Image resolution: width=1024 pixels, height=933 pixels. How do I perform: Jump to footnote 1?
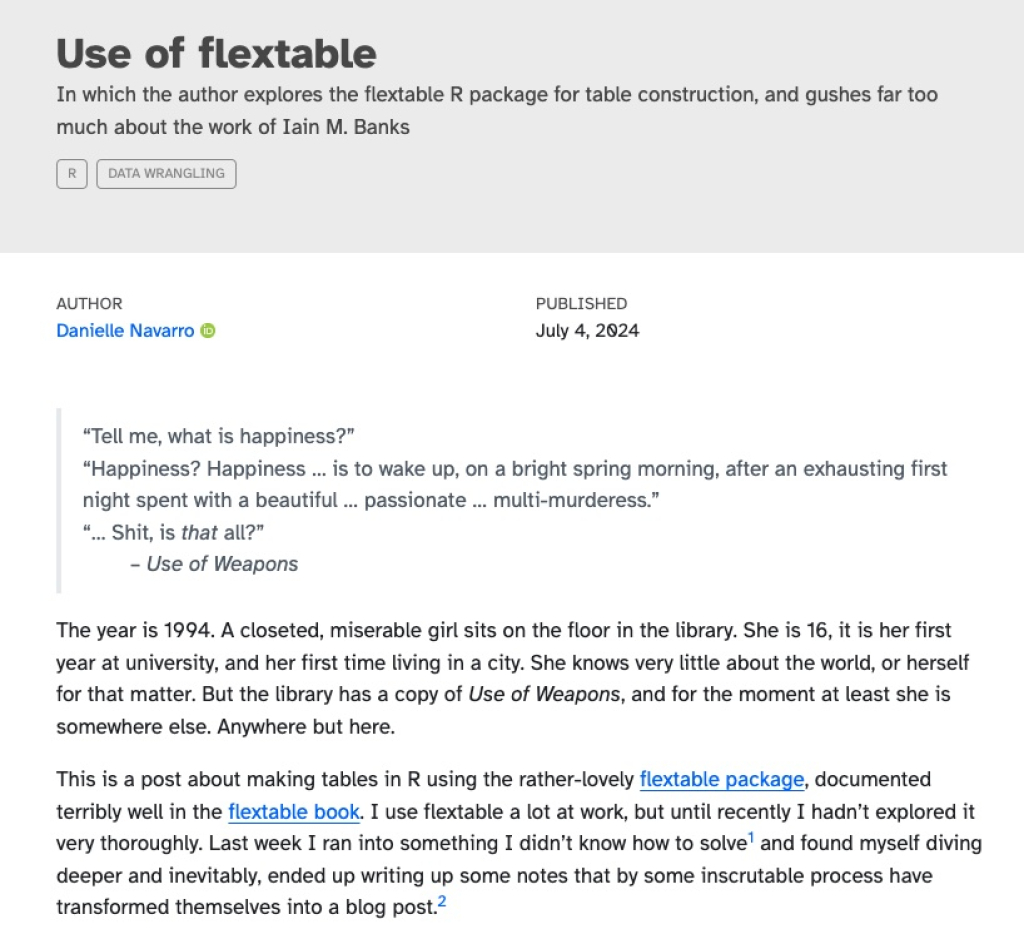tap(751, 837)
